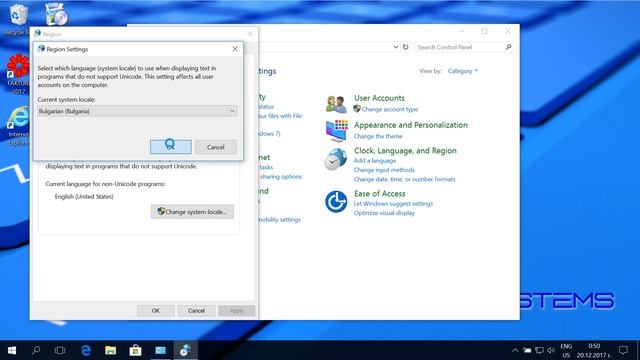Click the refresh icon in Control Panel

pyautogui.click(x=405, y=47)
